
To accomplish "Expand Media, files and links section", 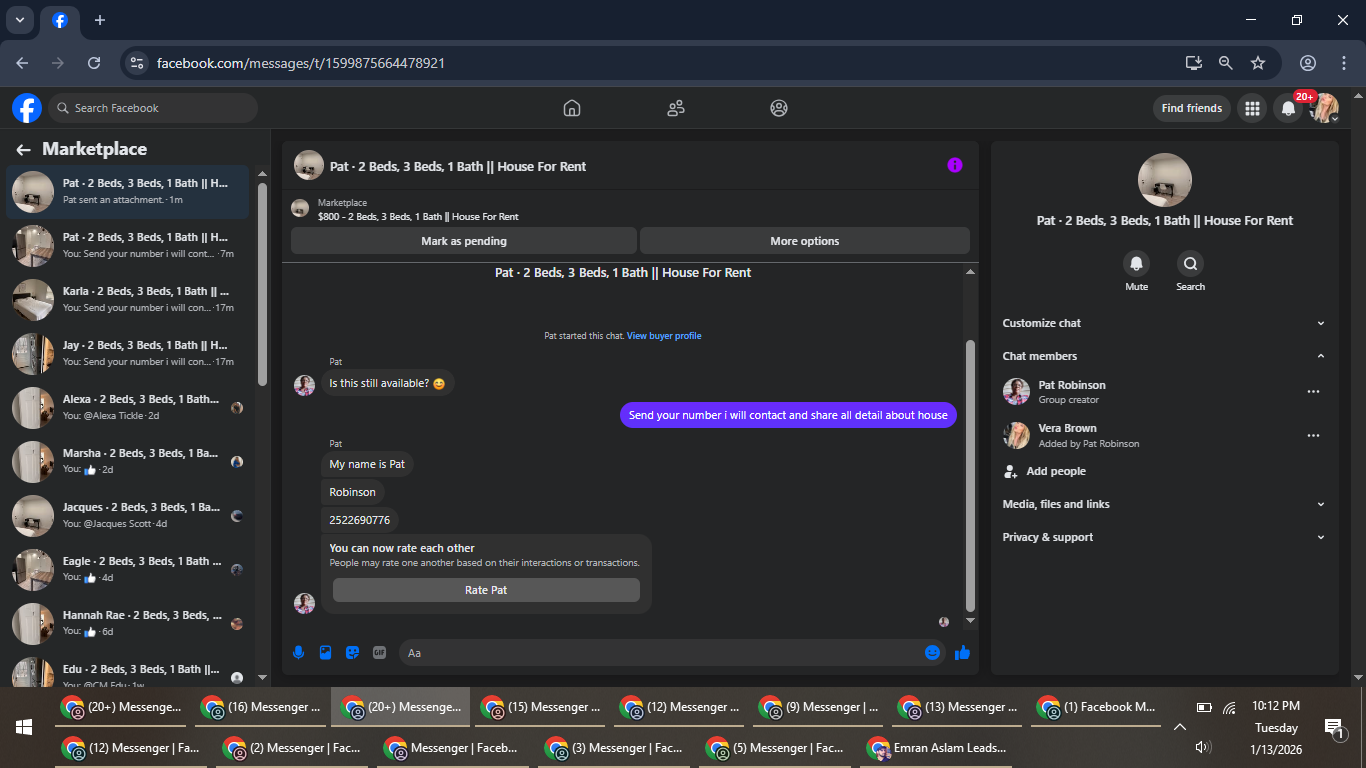I will 1164,504.
